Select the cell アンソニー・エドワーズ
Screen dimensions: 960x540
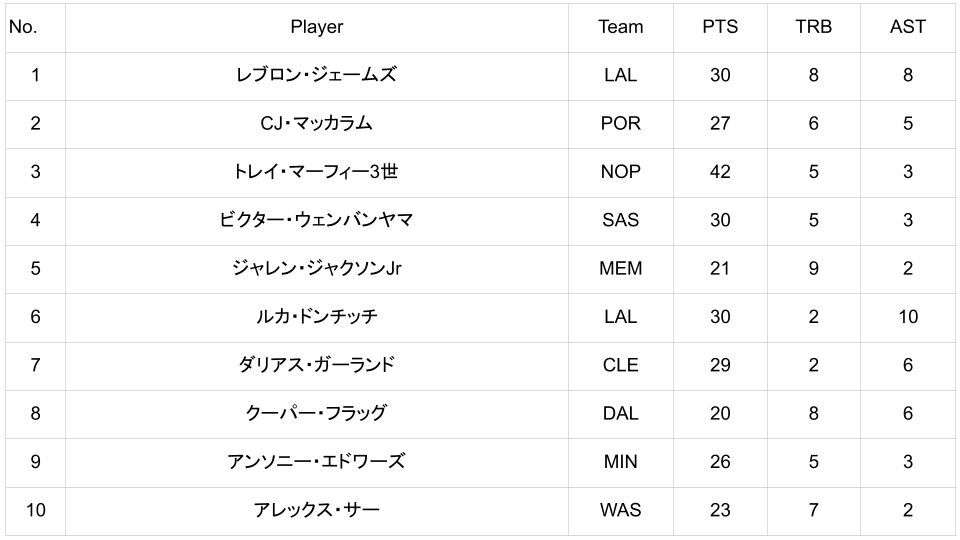coord(316,462)
